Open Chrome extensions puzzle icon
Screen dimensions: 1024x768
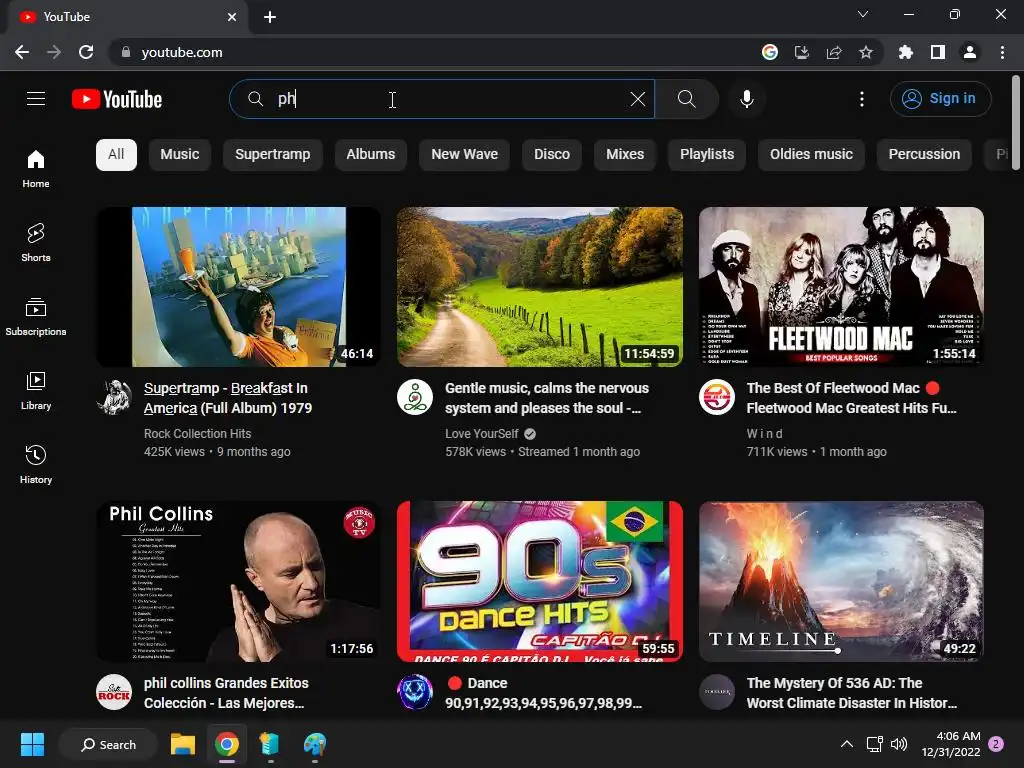point(906,52)
